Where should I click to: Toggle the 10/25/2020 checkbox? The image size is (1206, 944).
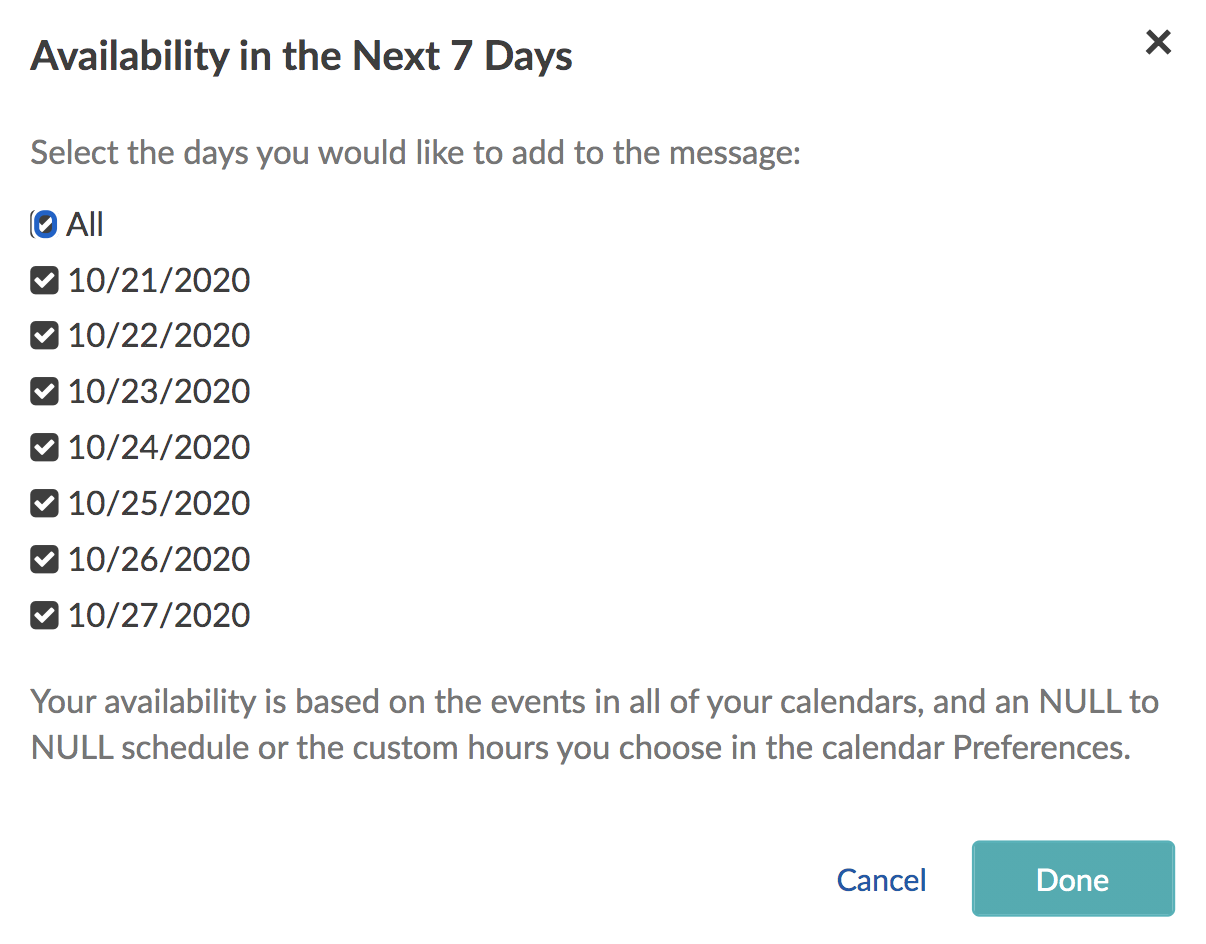[44, 503]
